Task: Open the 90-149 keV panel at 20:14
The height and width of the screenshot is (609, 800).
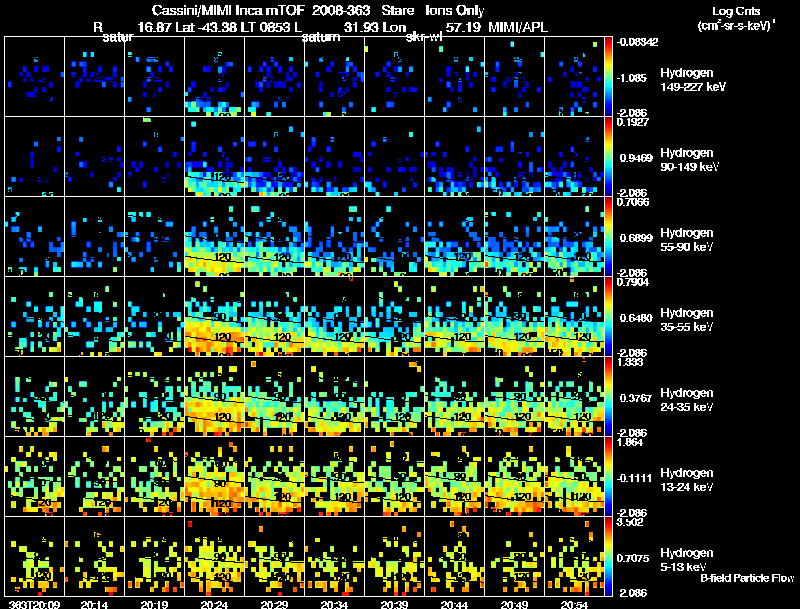Action: 94,157
